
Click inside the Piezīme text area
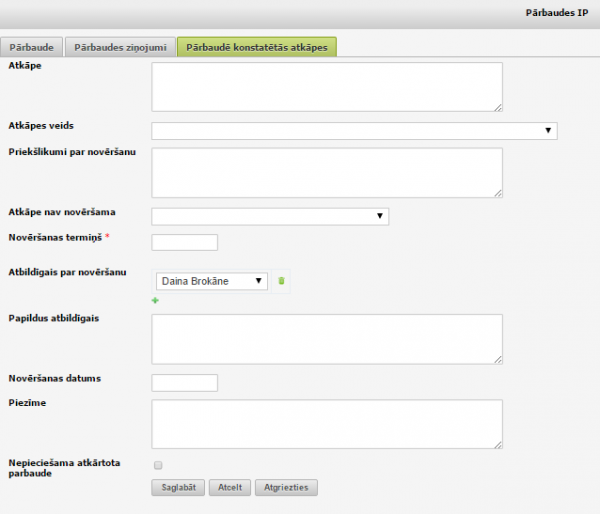326,424
